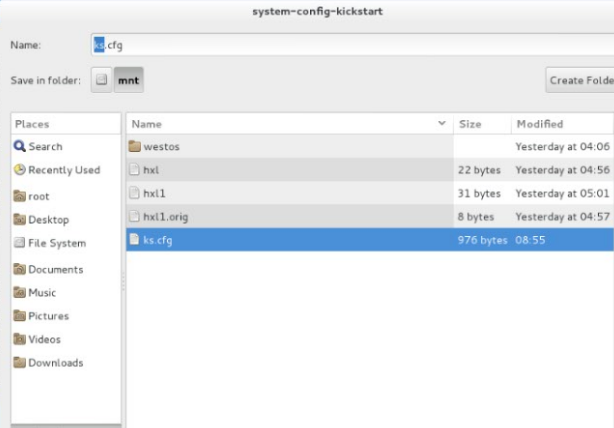
Task: Click the Create Folder button
Action: 580,80
